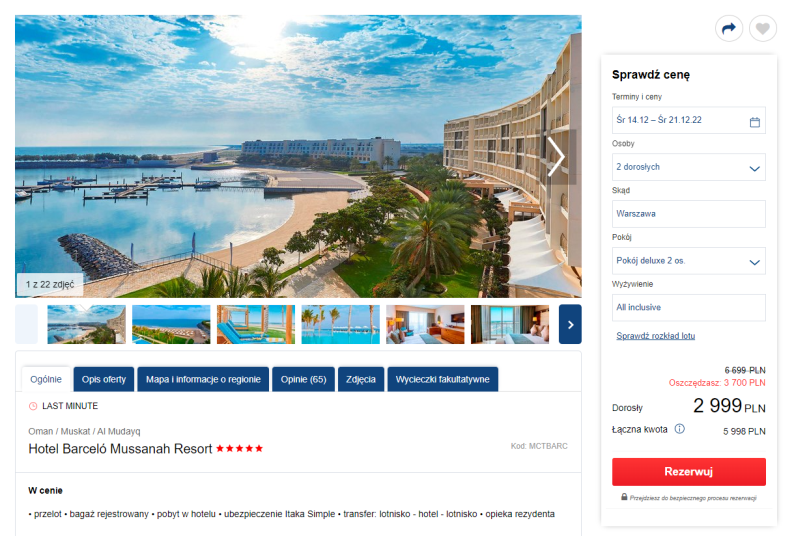Show next photo with large white arrow
Image resolution: width=790 pixels, height=536 pixels.
(556, 157)
